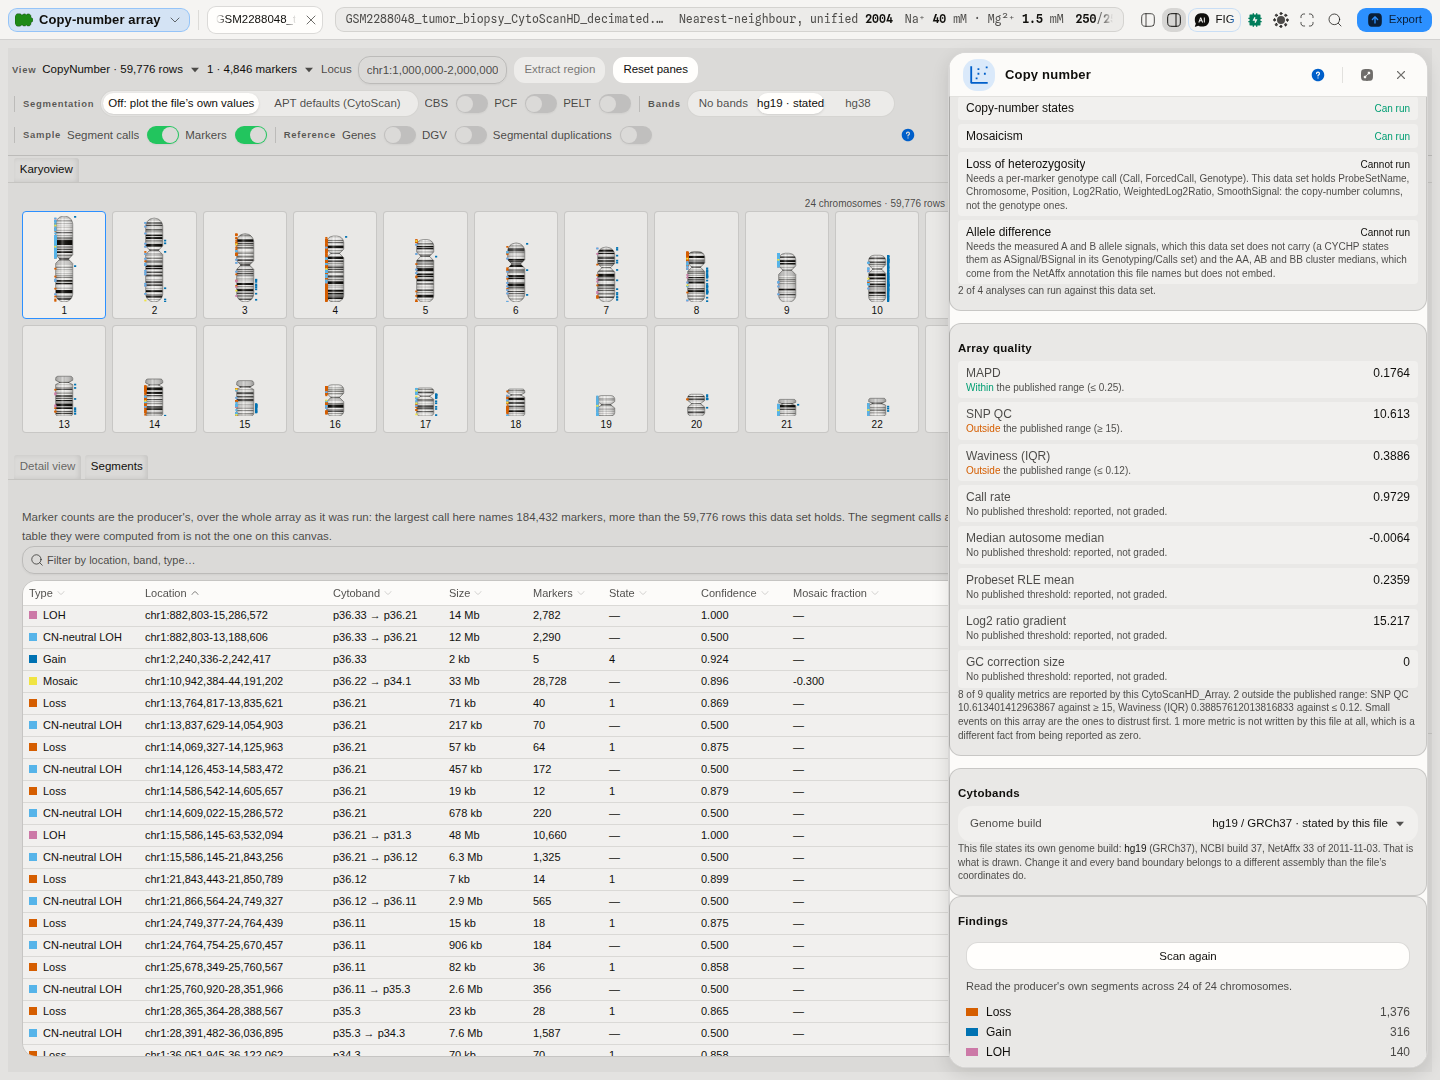The height and width of the screenshot is (1080, 1440).
Task: Close the GSM2288048 file tab
Action: click(x=311, y=20)
